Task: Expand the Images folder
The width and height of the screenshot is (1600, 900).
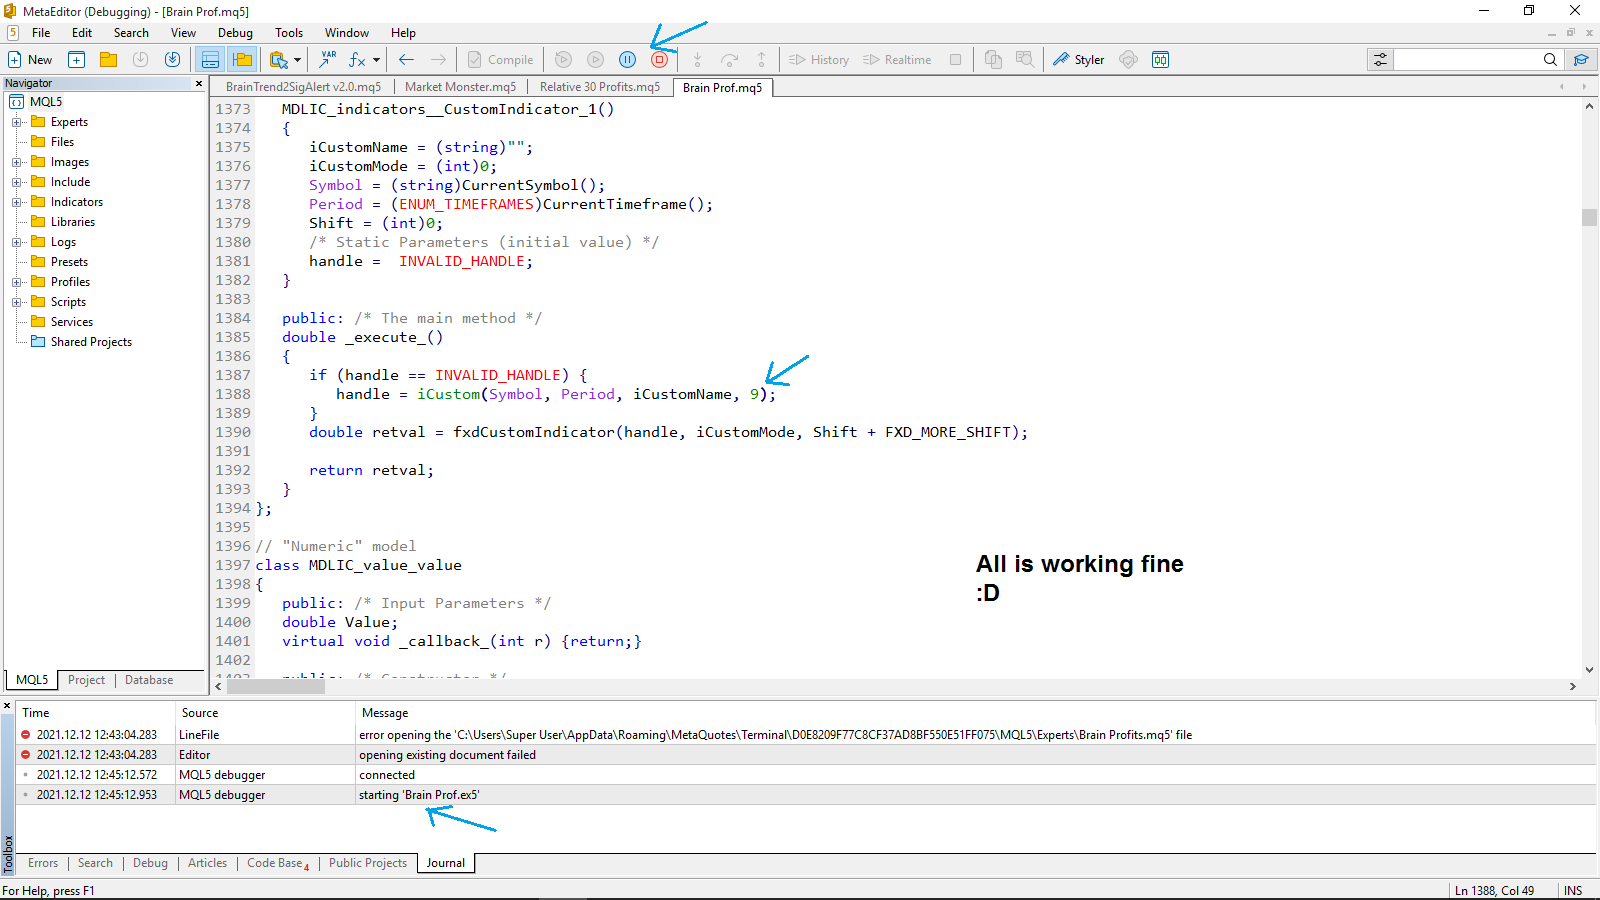Action: click(16, 162)
